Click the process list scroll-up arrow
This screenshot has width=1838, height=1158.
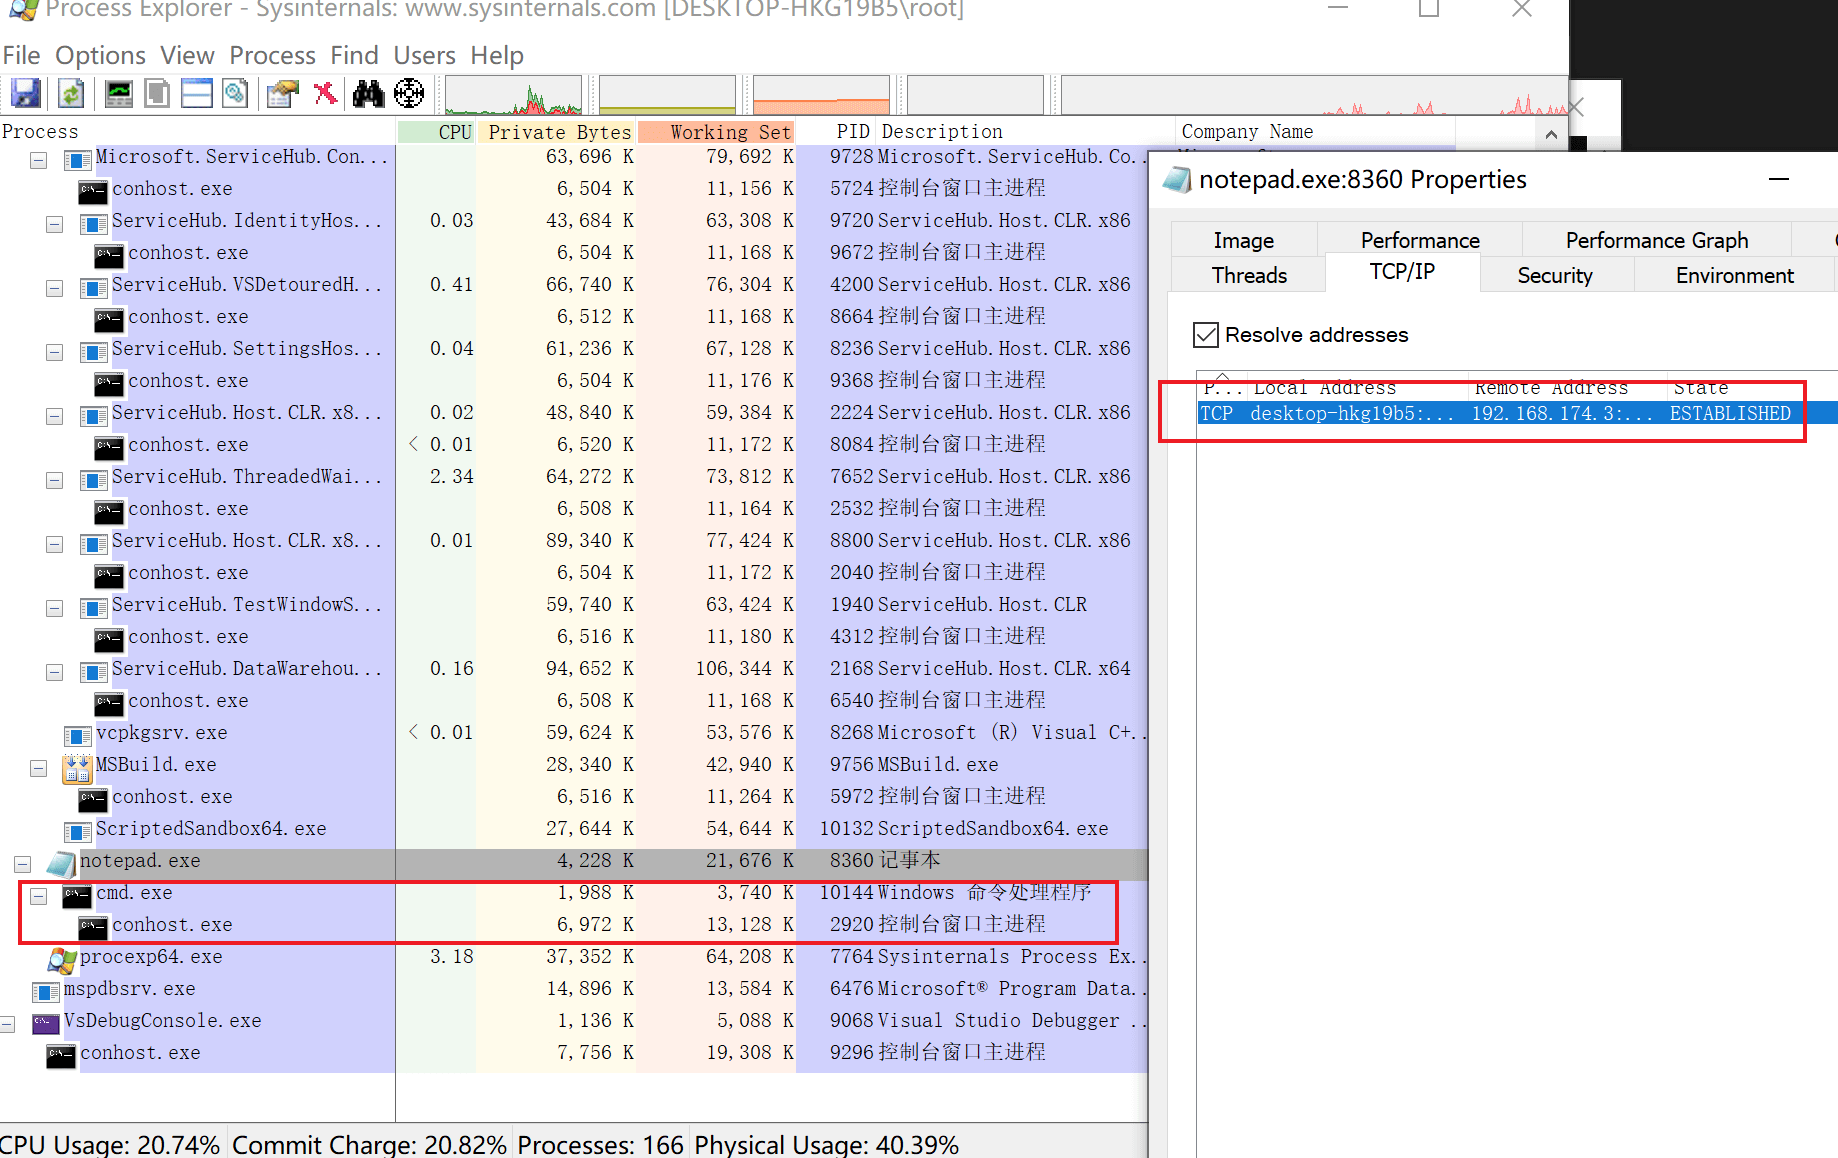[x=1551, y=134]
